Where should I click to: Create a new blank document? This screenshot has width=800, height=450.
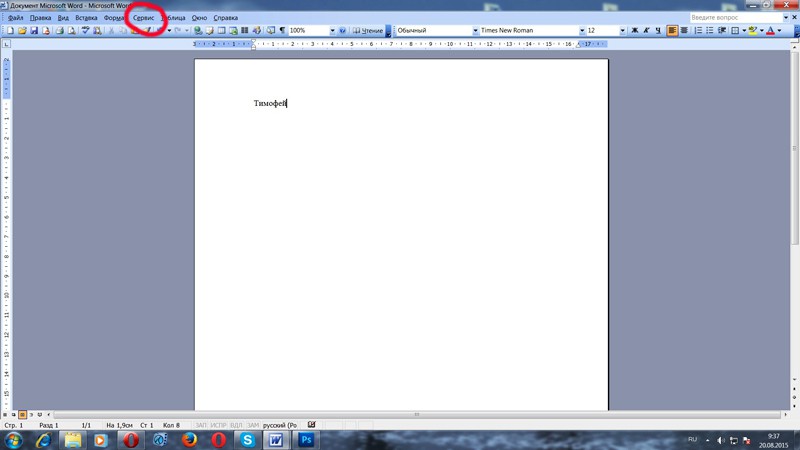coord(10,31)
